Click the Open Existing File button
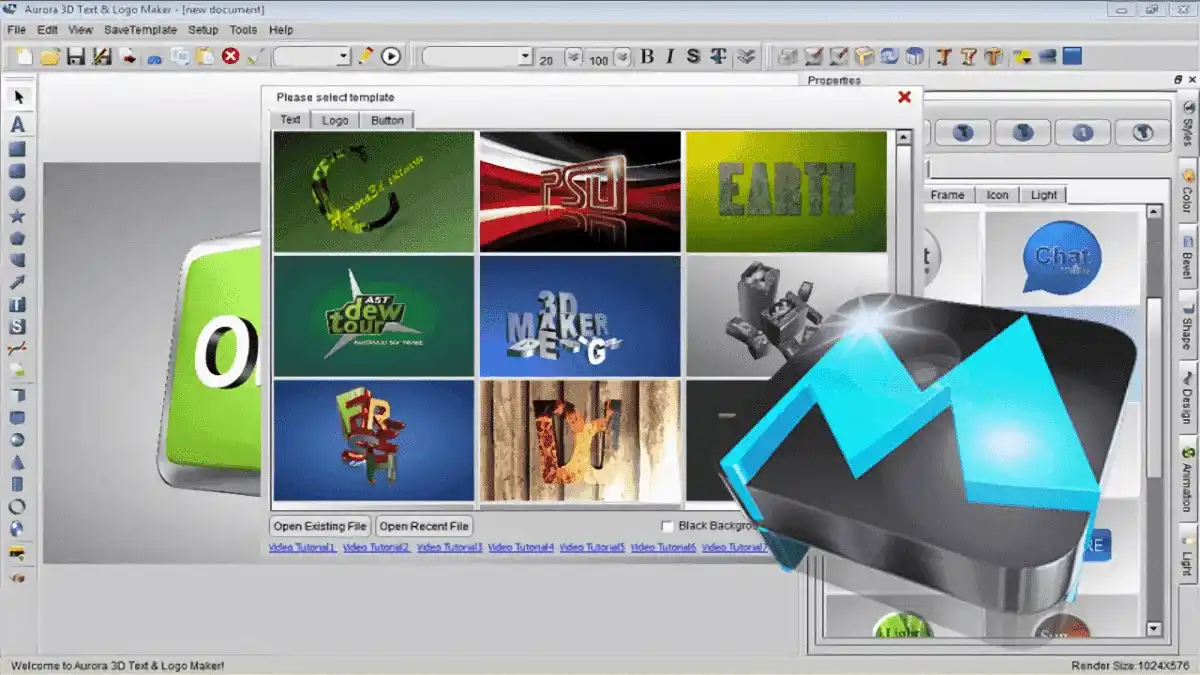 [x=320, y=526]
